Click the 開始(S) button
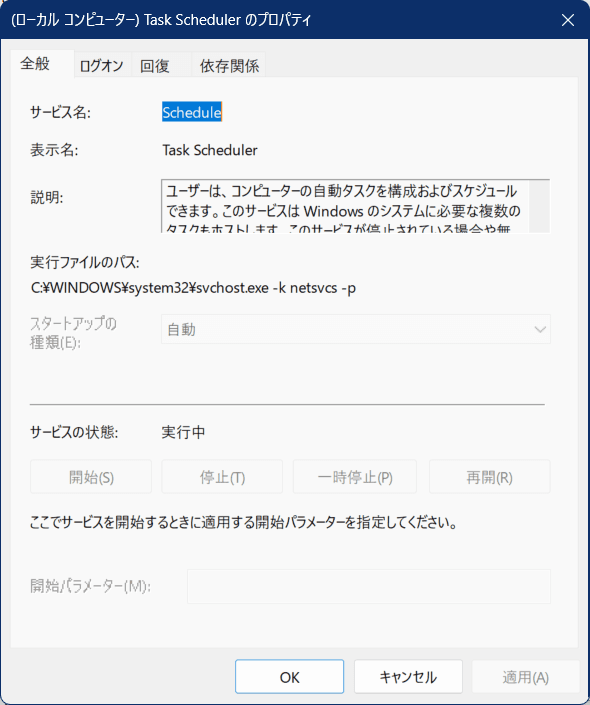Image resolution: width=590 pixels, height=705 pixels. 91,477
